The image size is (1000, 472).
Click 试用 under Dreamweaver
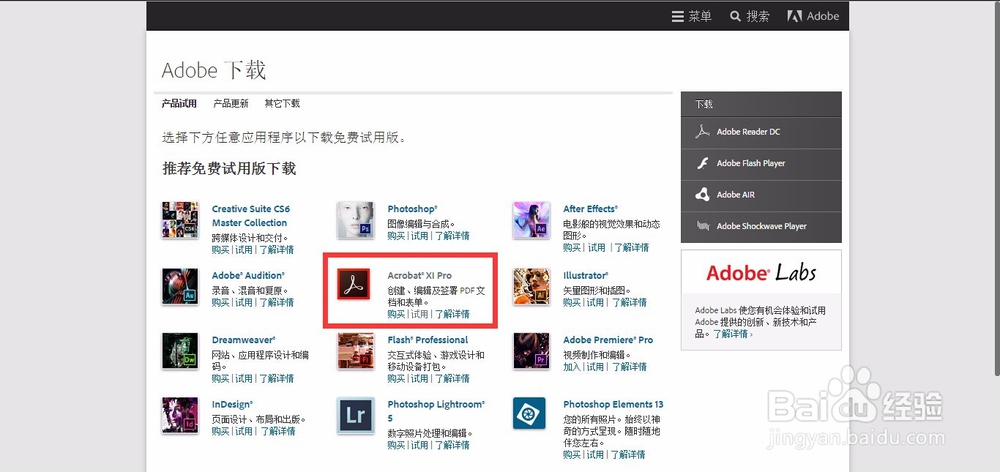[x=244, y=379]
